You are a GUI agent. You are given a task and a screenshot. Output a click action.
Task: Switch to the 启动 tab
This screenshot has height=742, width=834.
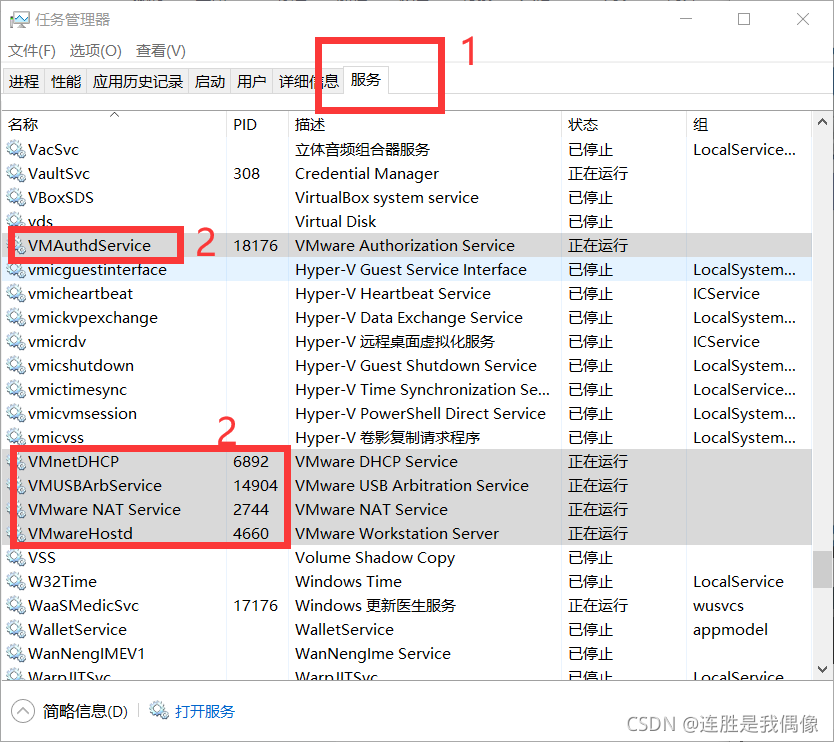210,81
